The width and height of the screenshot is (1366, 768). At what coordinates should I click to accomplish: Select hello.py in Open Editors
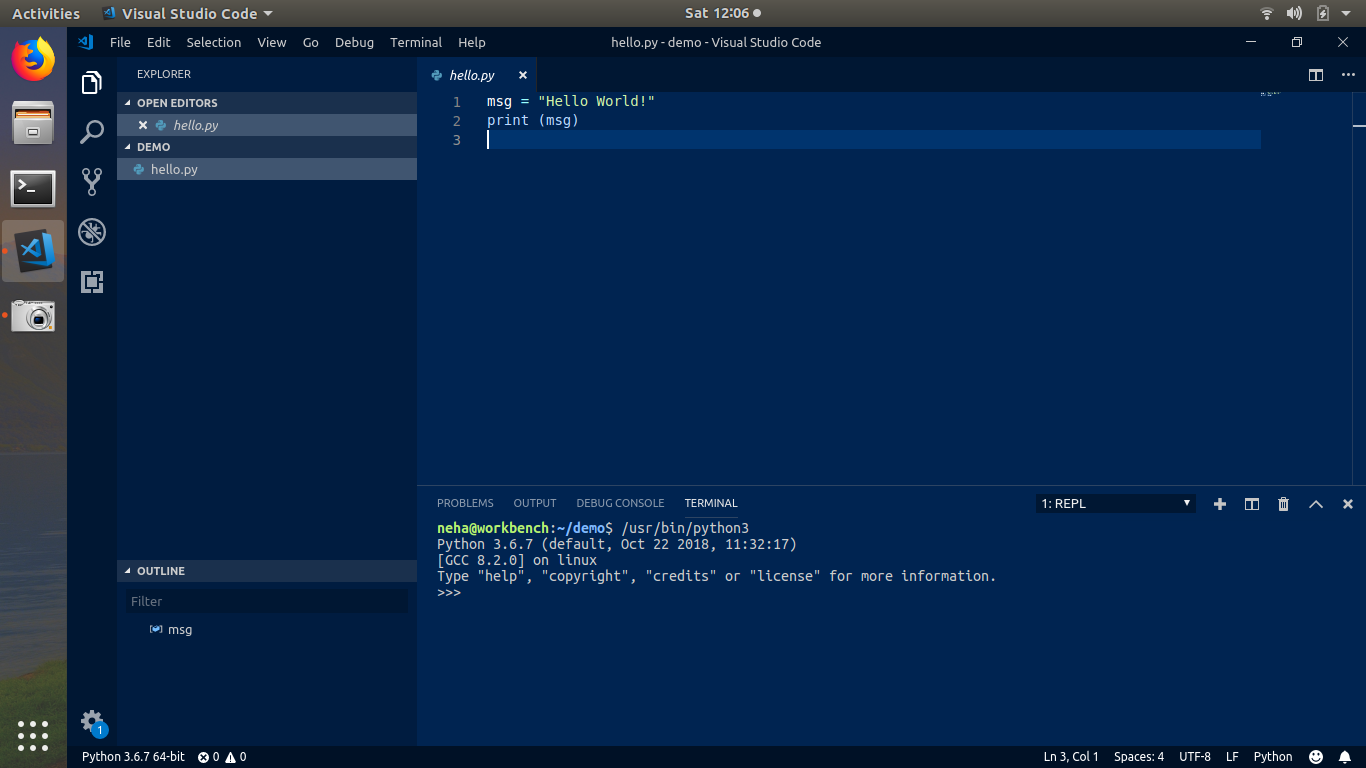(x=267, y=125)
